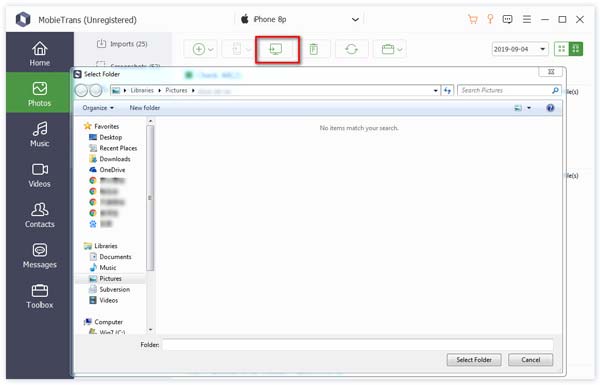Click Libraries in the address breadcrumb
The image size is (600, 385).
click(x=142, y=90)
